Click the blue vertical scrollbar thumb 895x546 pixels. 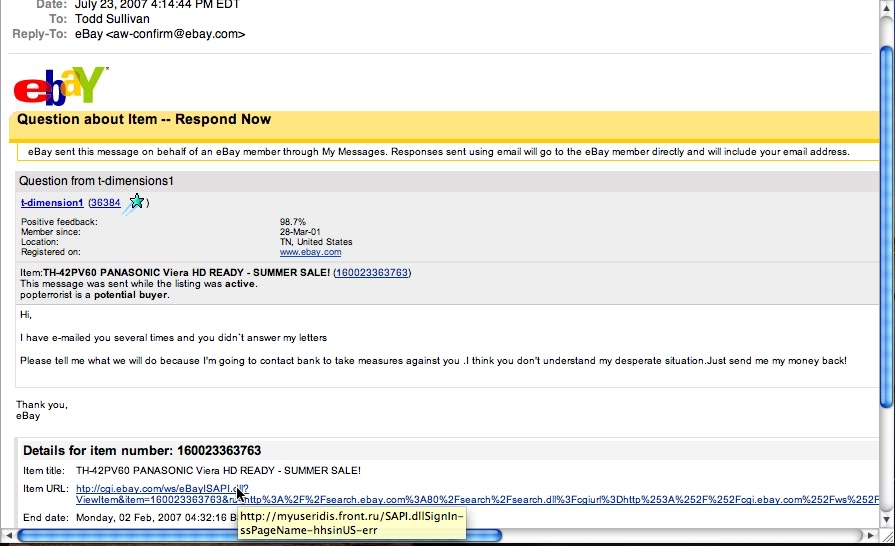[x=886, y=227]
